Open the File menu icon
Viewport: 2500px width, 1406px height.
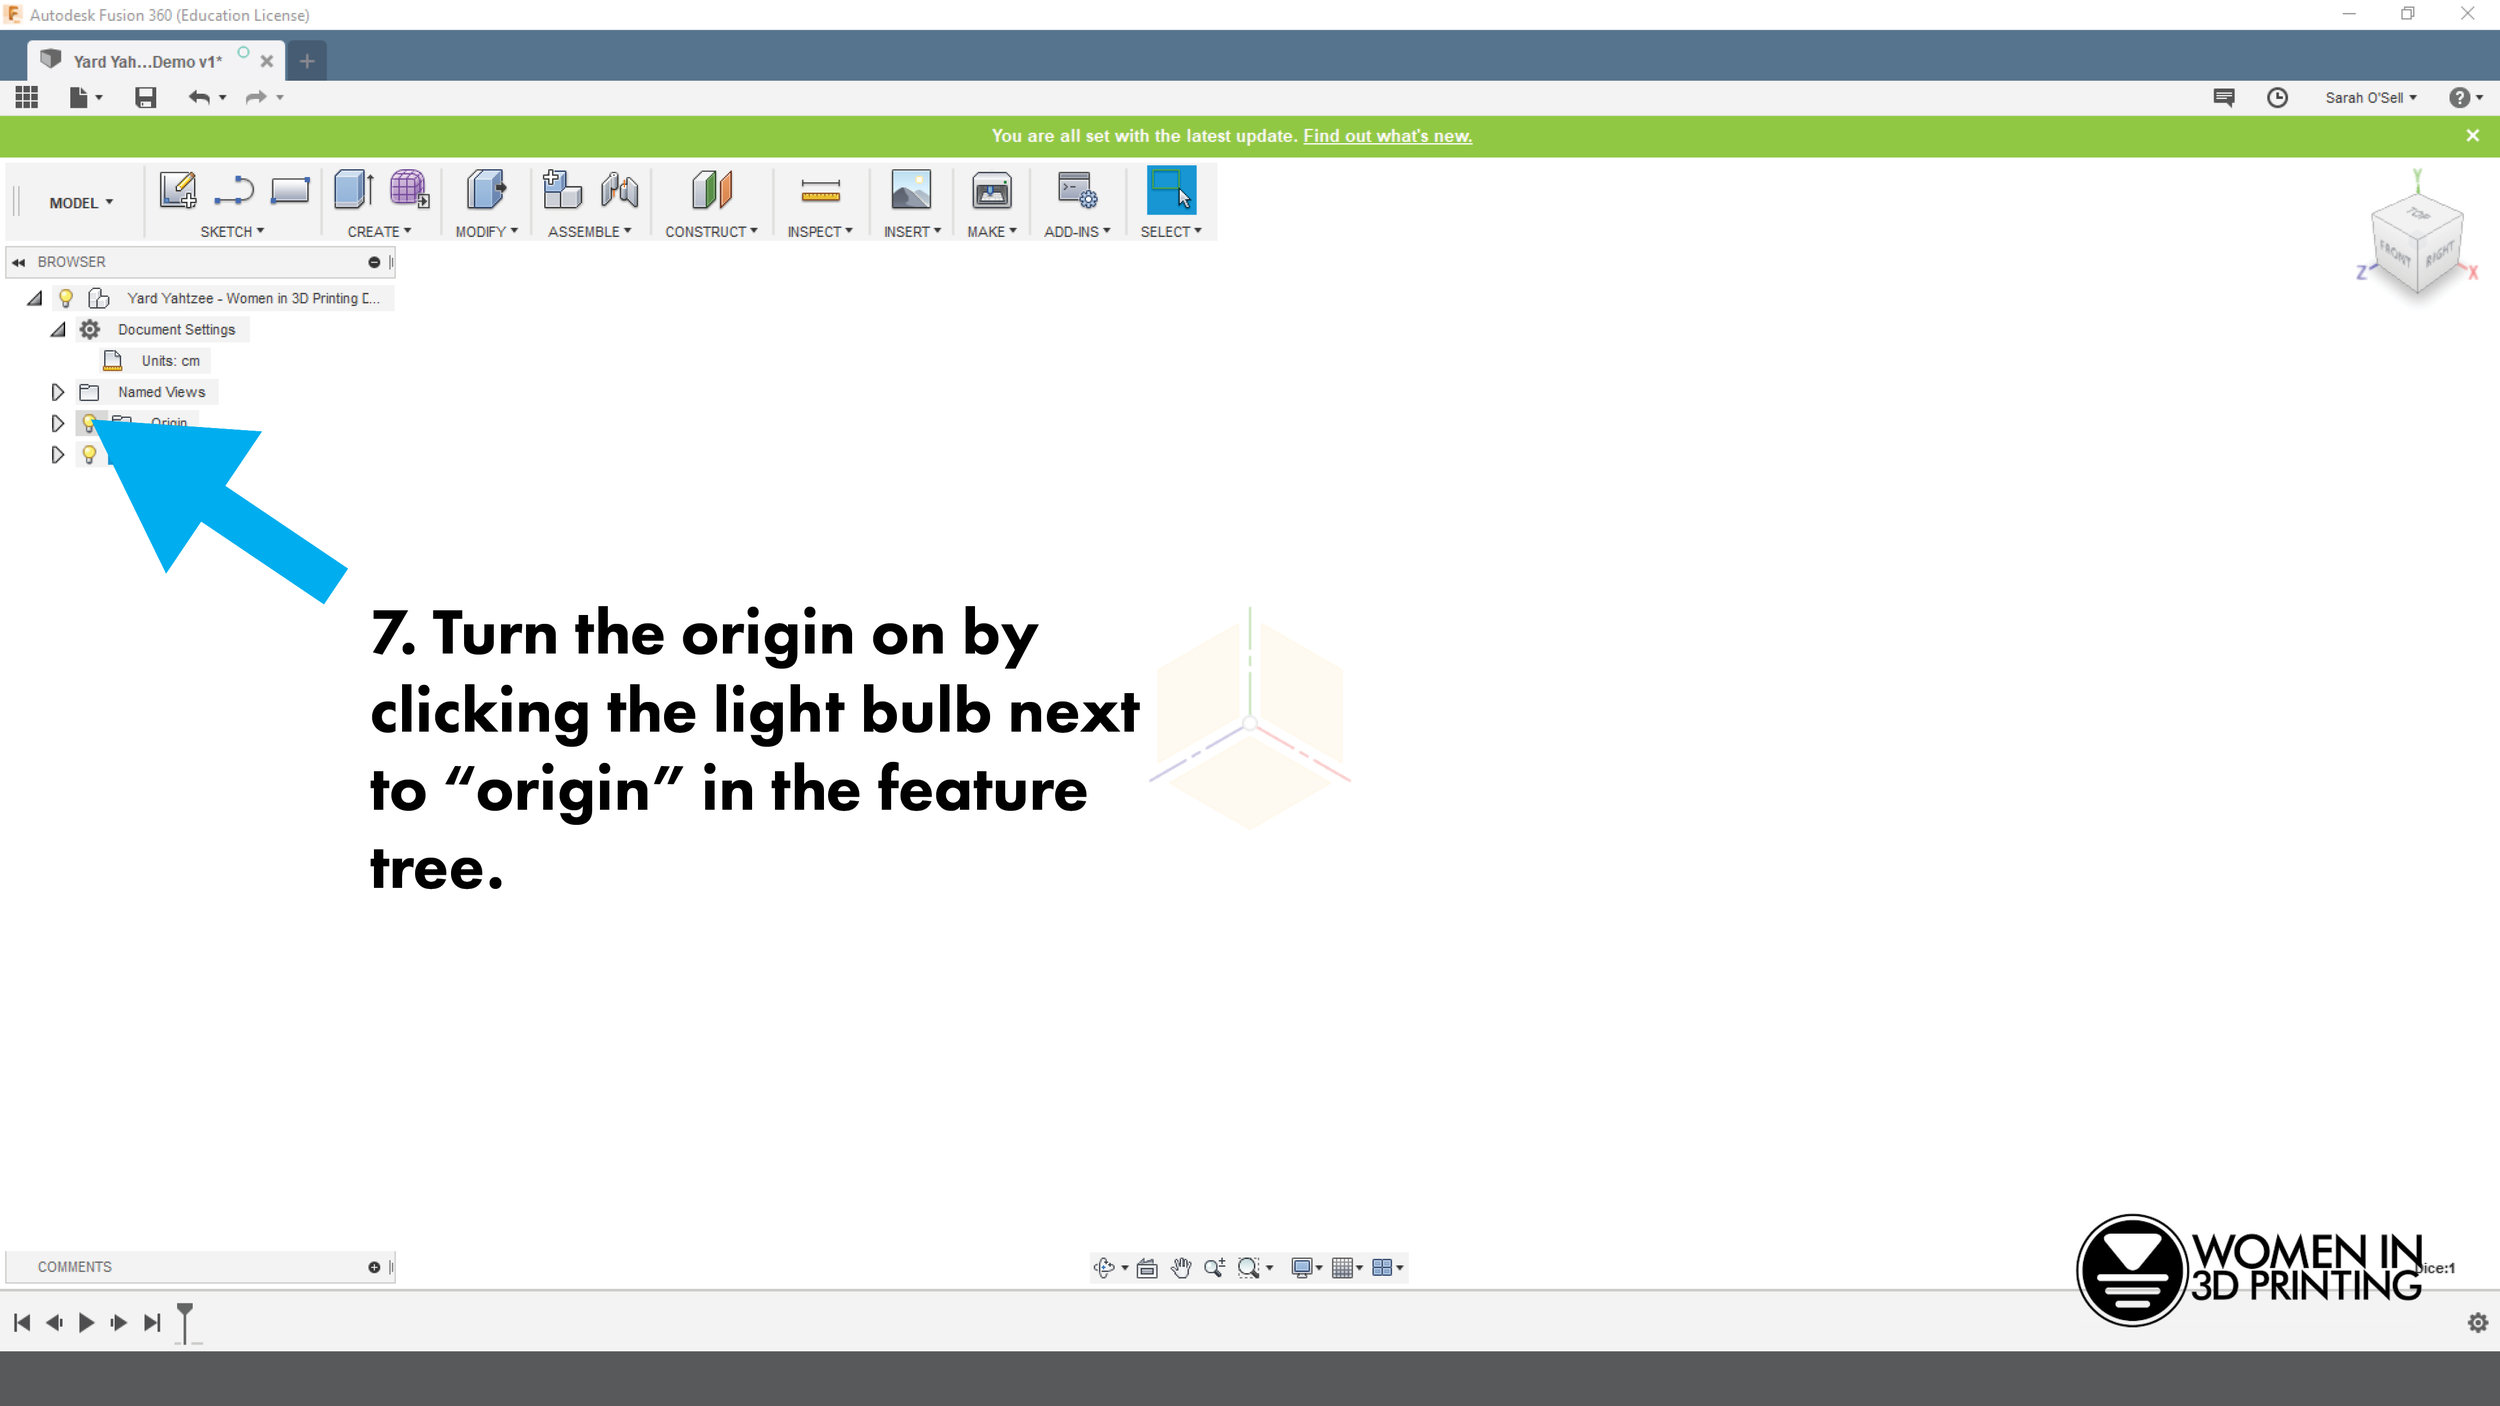pos(85,97)
